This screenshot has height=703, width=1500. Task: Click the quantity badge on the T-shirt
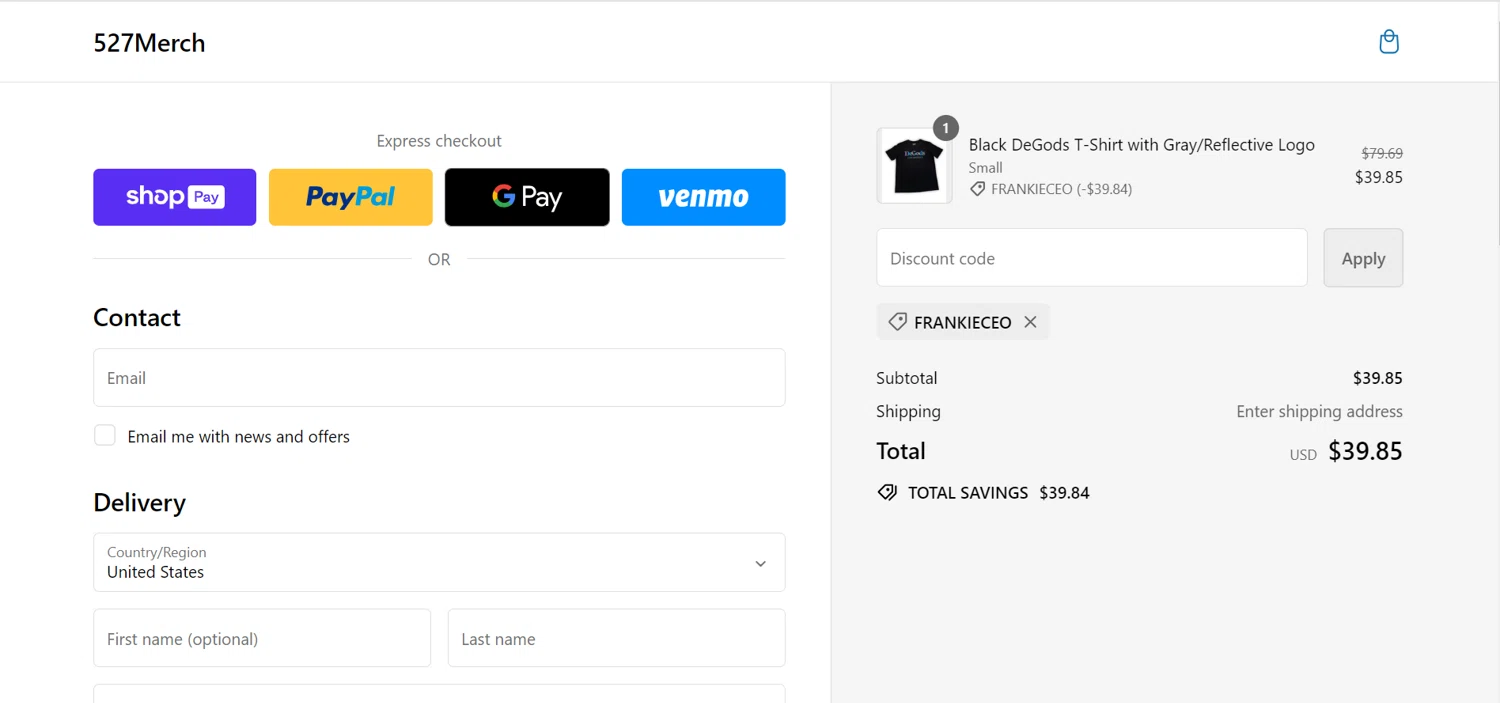[x=946, y=128]
